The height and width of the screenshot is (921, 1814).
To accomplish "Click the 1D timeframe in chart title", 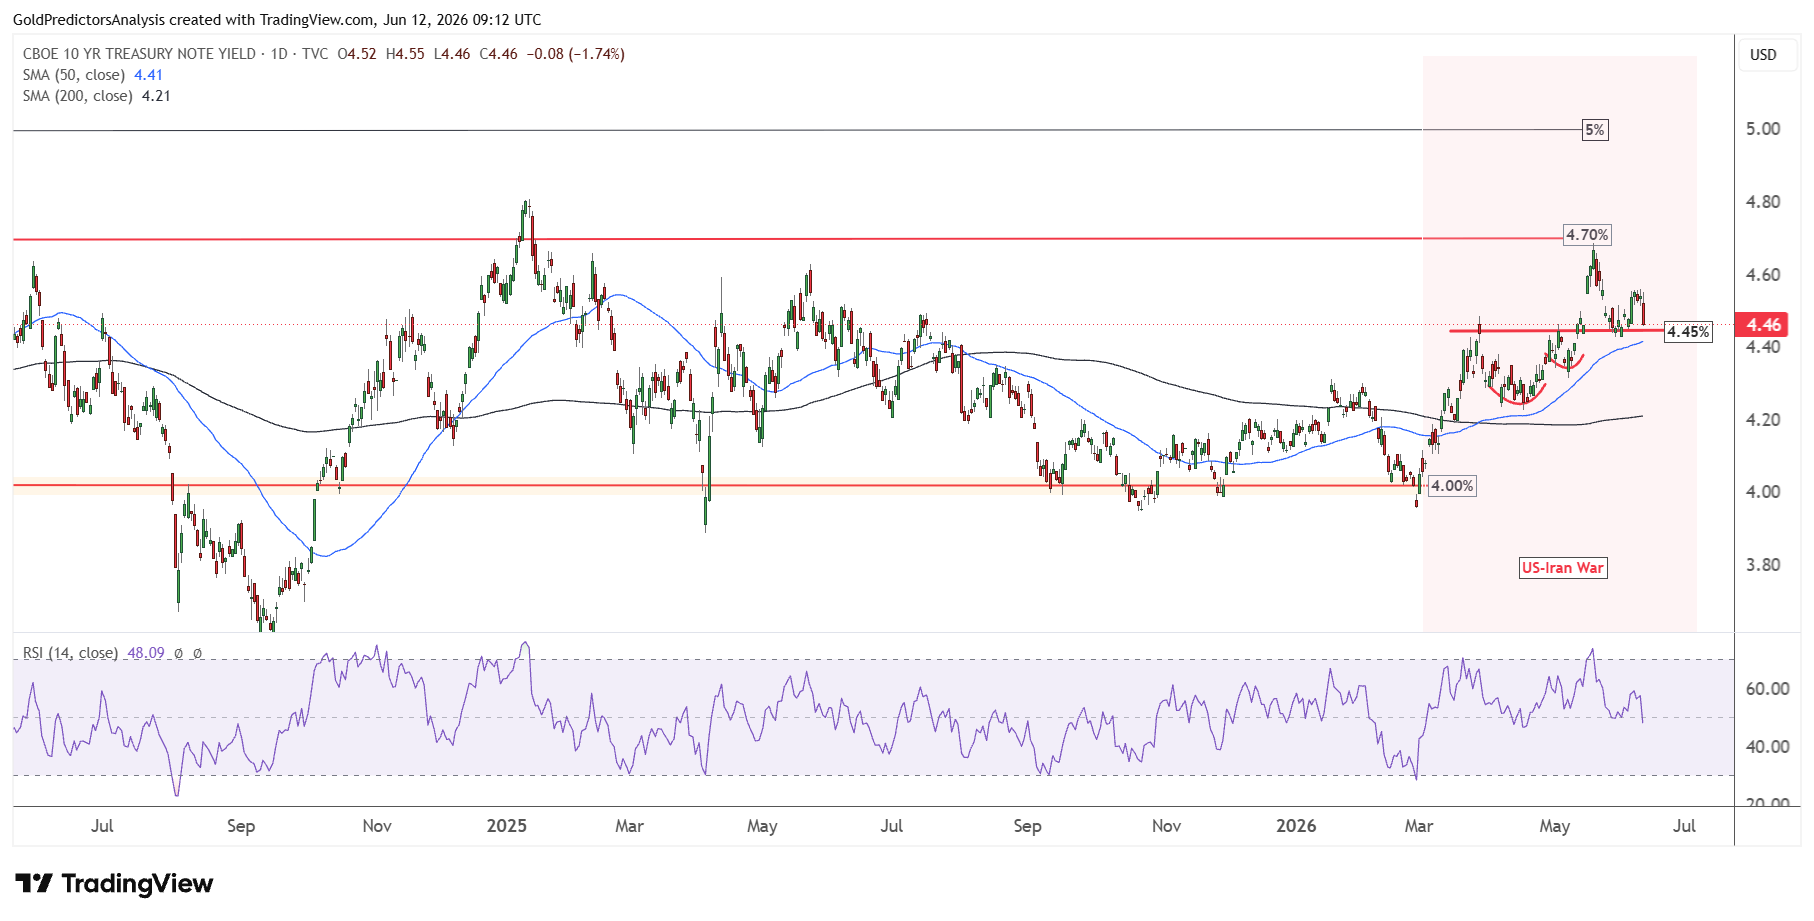I will pos(279,54).
